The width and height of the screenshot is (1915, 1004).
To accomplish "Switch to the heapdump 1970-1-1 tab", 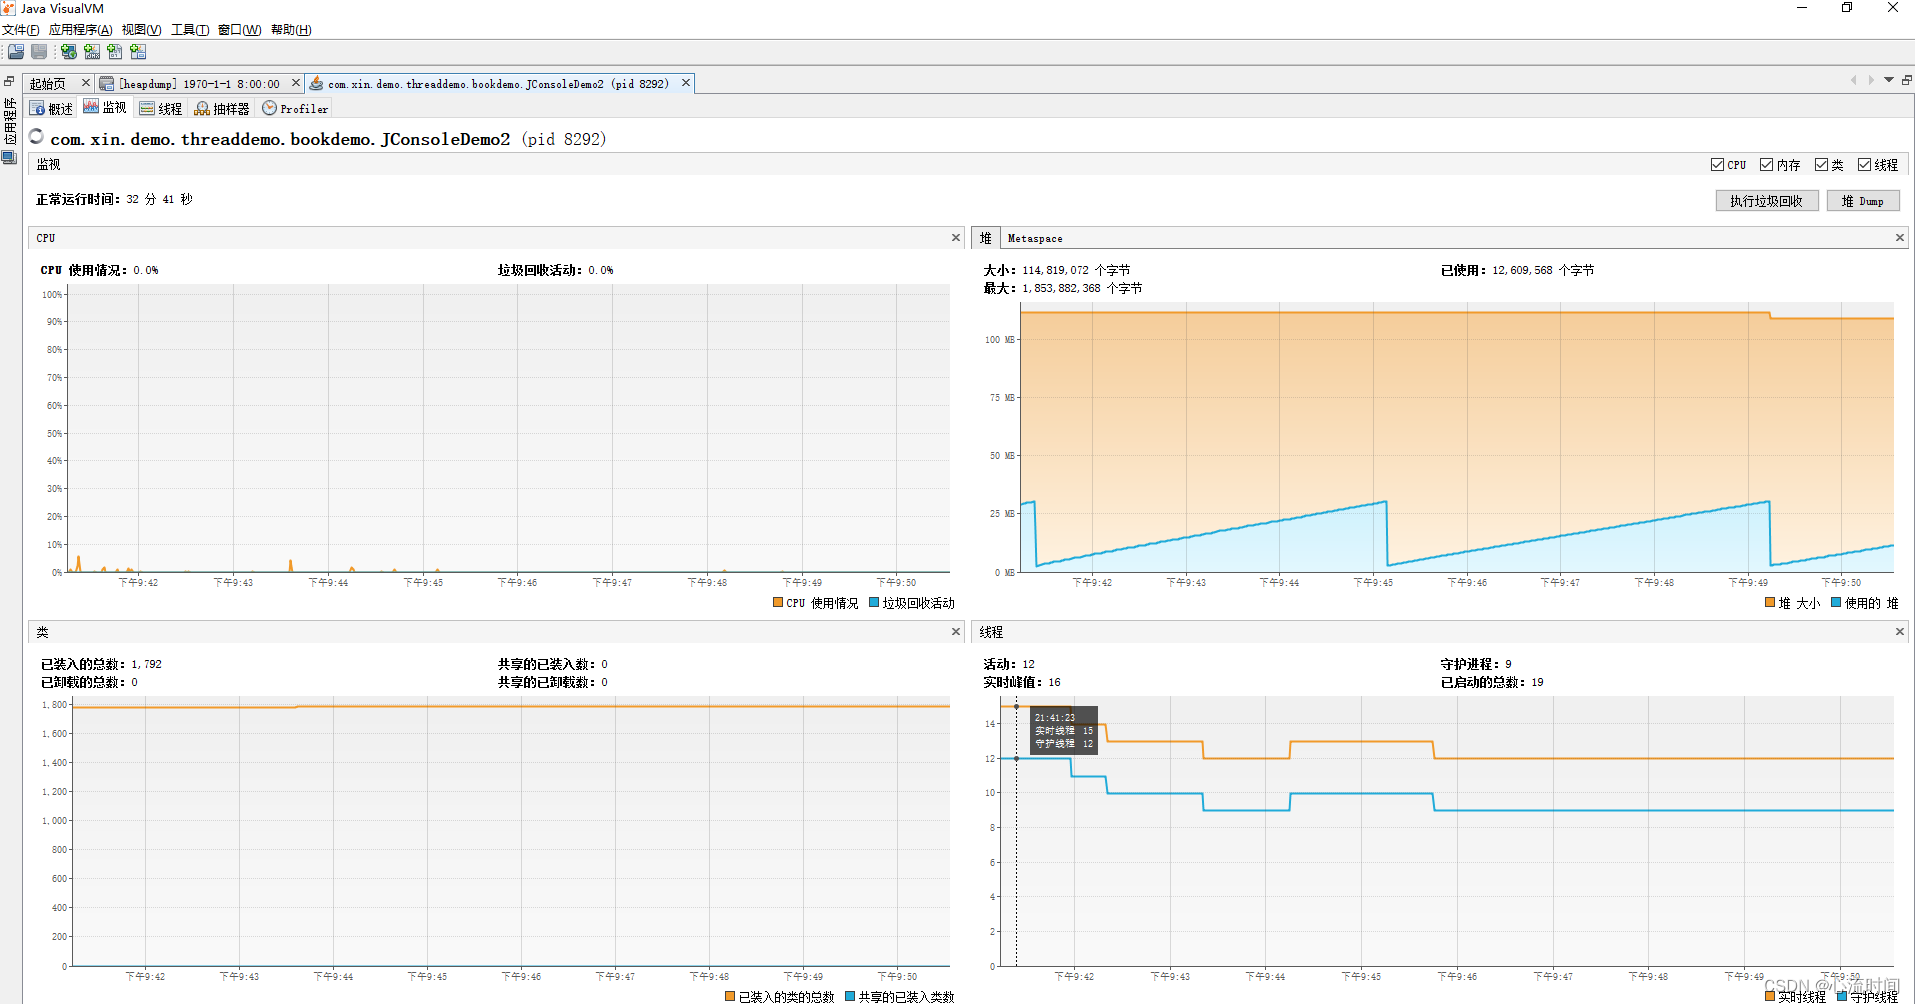I will (x=198, y=84).
